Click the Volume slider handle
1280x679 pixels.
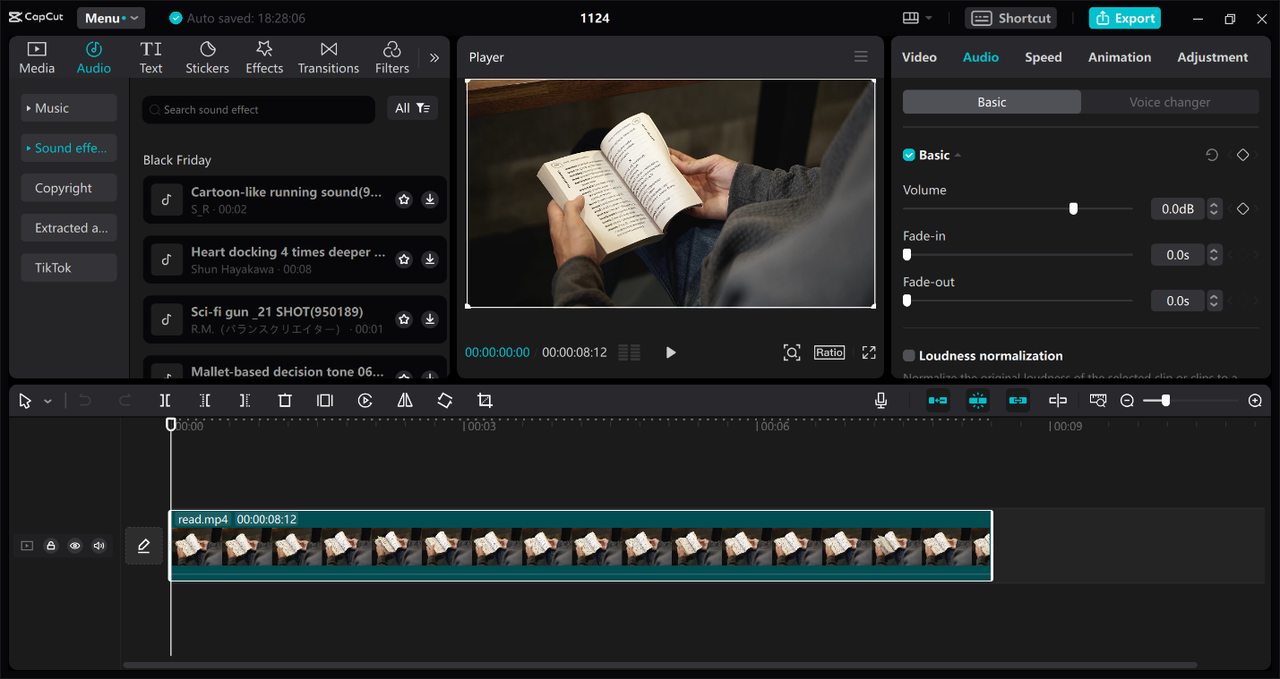(1073, 209)
